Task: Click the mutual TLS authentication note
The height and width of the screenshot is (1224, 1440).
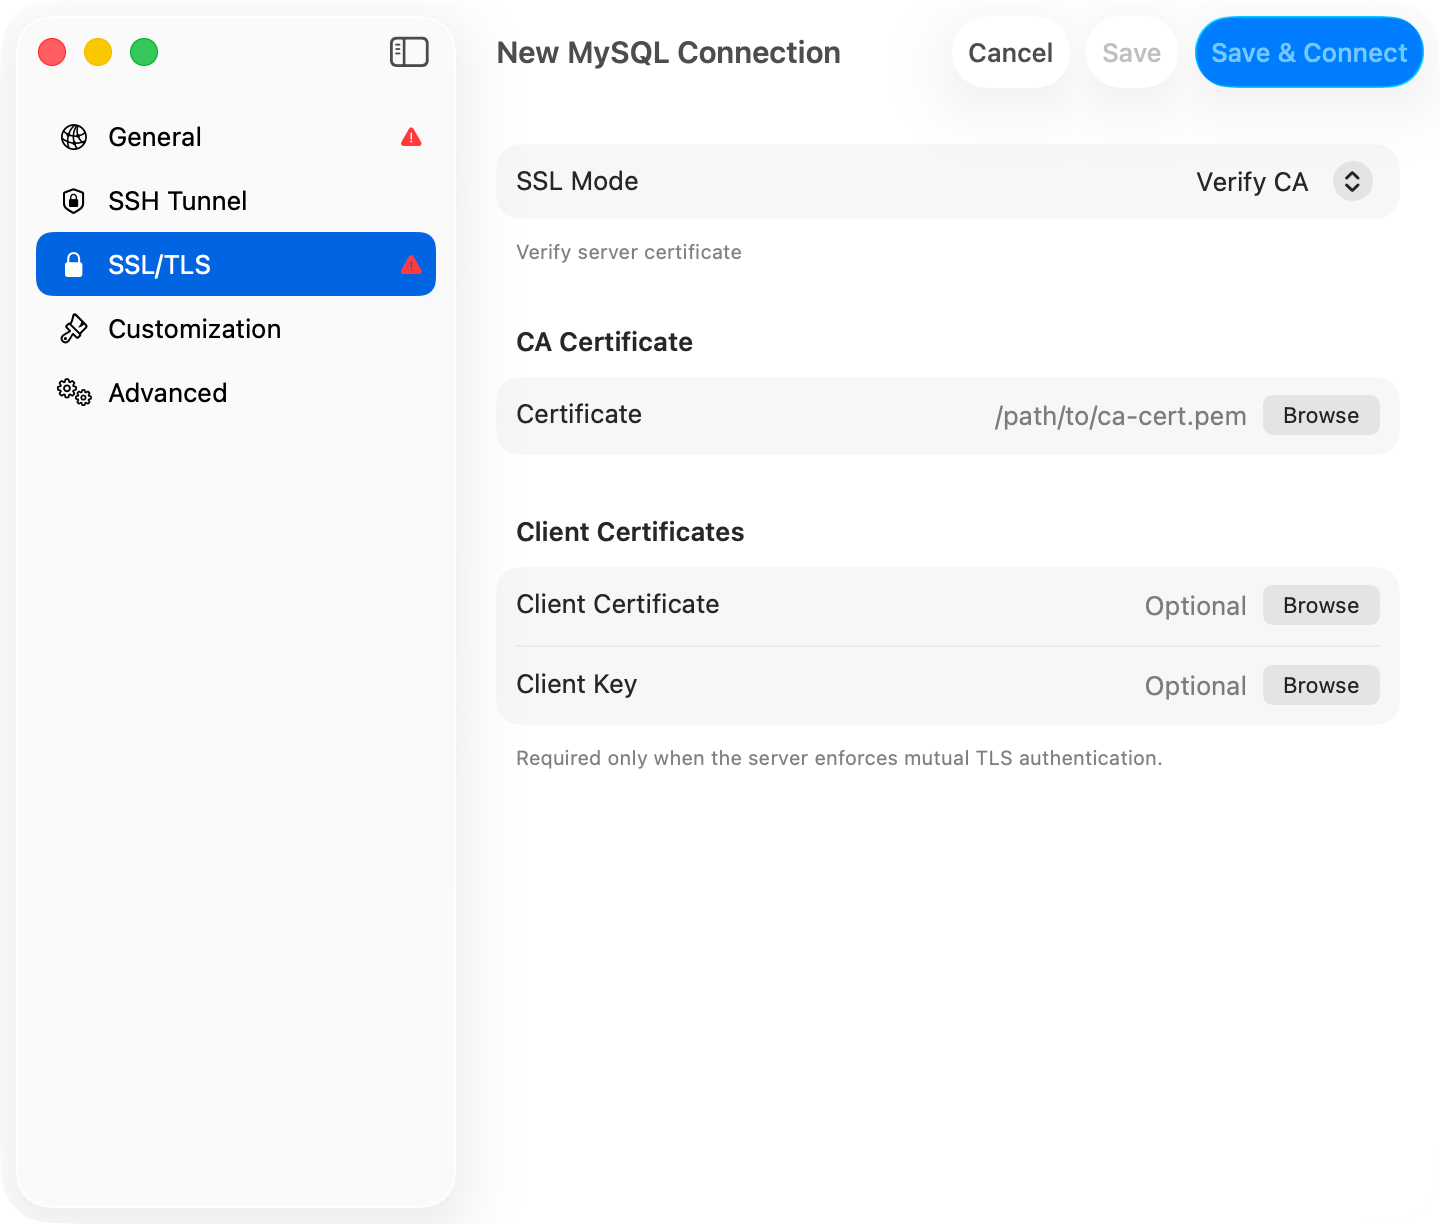Action: click(x=839, y=758)
